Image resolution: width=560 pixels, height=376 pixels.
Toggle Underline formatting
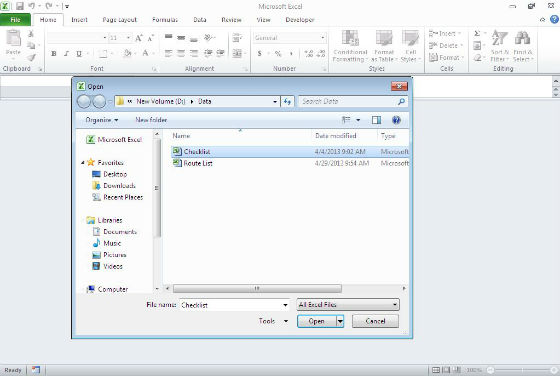79,54
